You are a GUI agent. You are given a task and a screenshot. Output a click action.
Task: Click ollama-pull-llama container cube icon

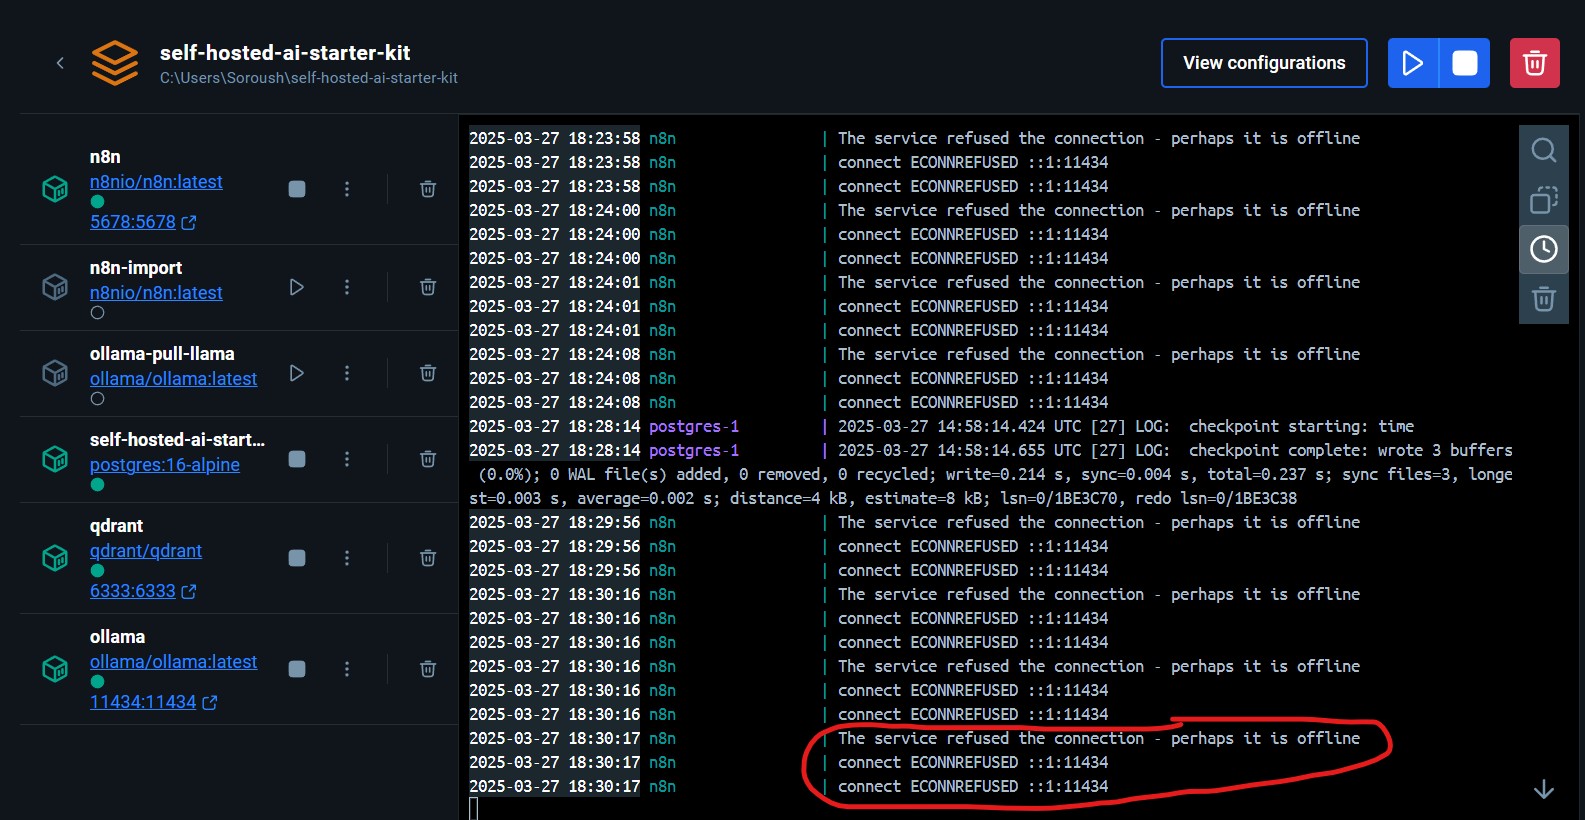pyautogui.click(x=55, y=373)
